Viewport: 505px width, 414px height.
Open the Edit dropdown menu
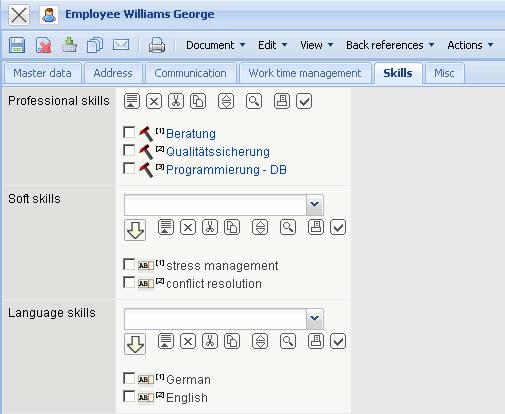272,45
